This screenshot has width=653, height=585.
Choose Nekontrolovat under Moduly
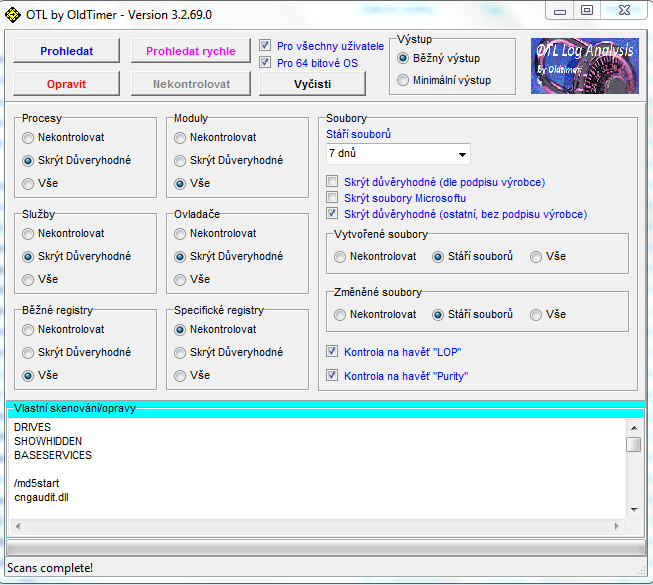(x=180, y=137)
